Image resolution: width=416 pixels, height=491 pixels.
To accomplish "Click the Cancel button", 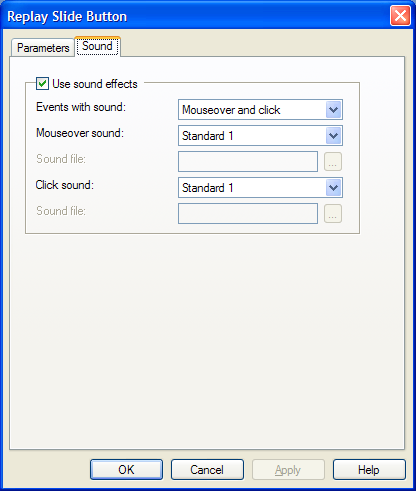I will pyautogui.click(x=207, y=470).
